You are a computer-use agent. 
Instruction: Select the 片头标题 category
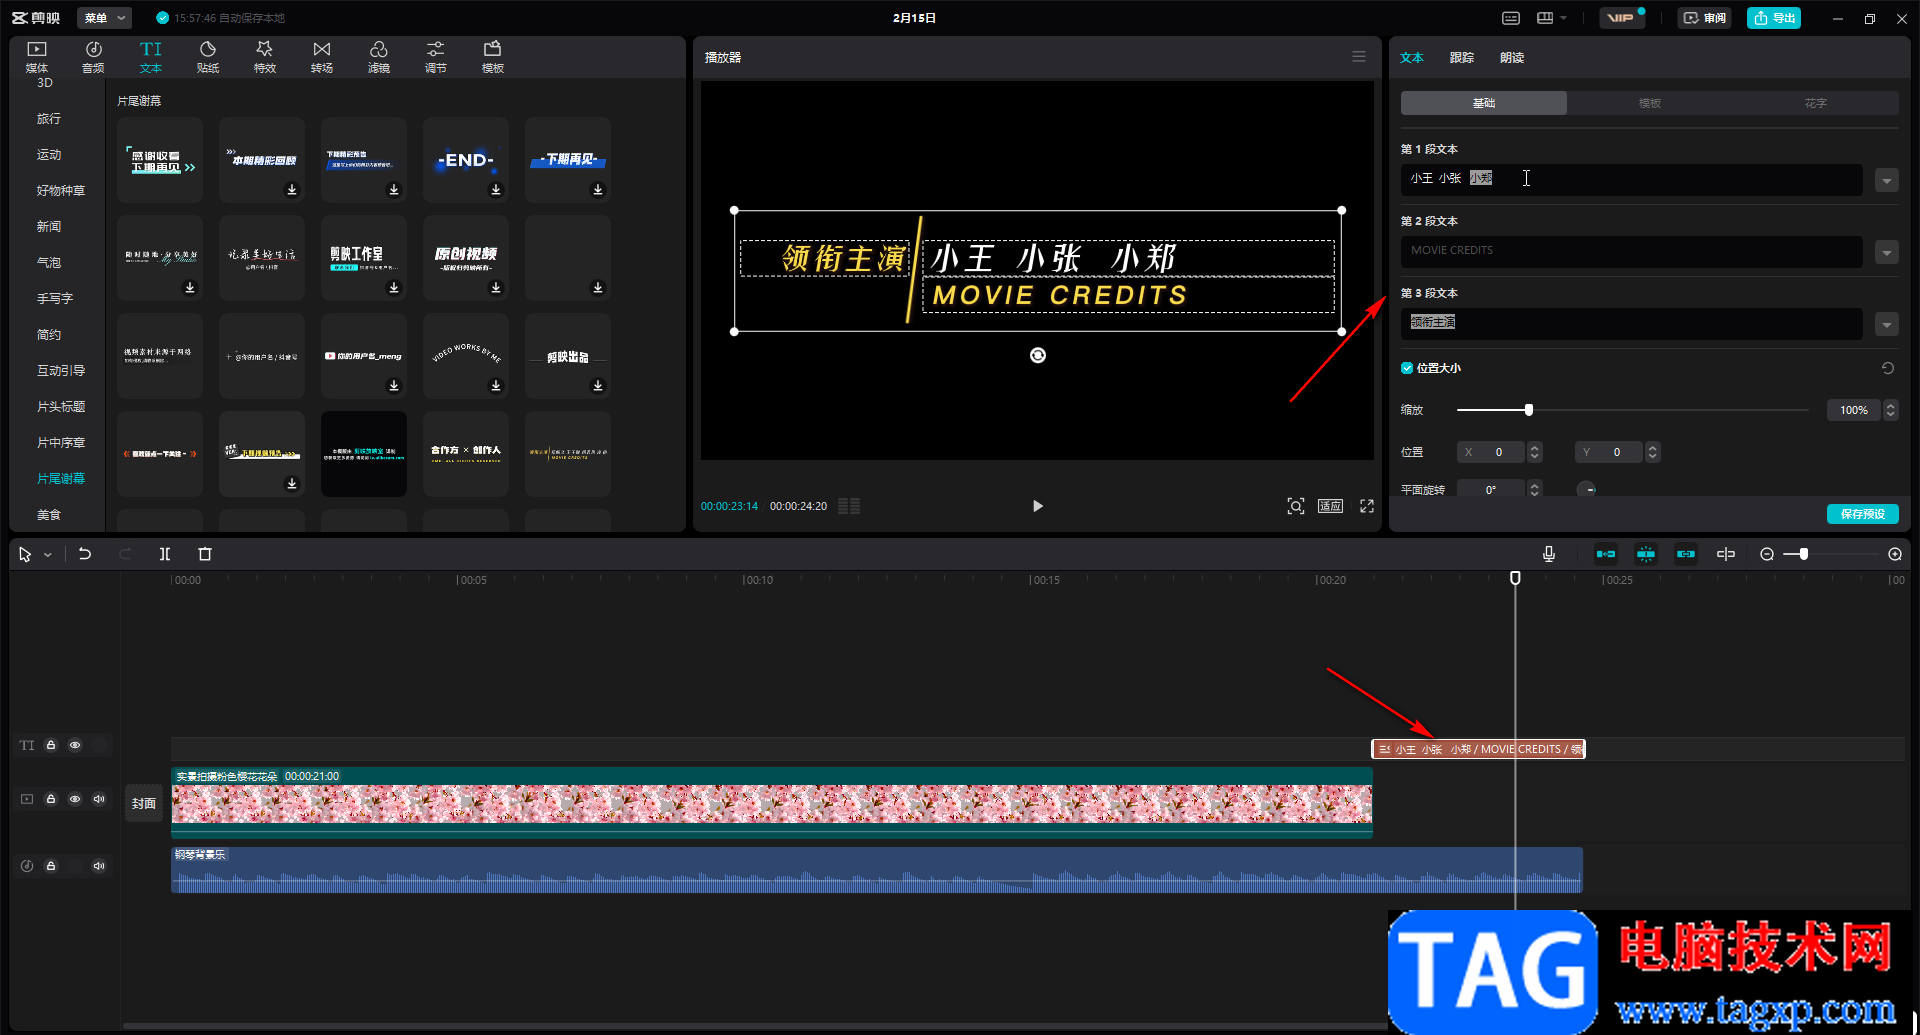[x=61, y=407]
